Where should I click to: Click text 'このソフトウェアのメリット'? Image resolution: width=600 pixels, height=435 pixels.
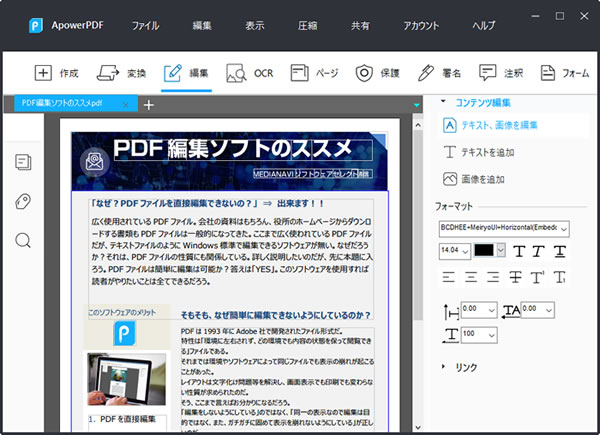click(x=122, y=313)
